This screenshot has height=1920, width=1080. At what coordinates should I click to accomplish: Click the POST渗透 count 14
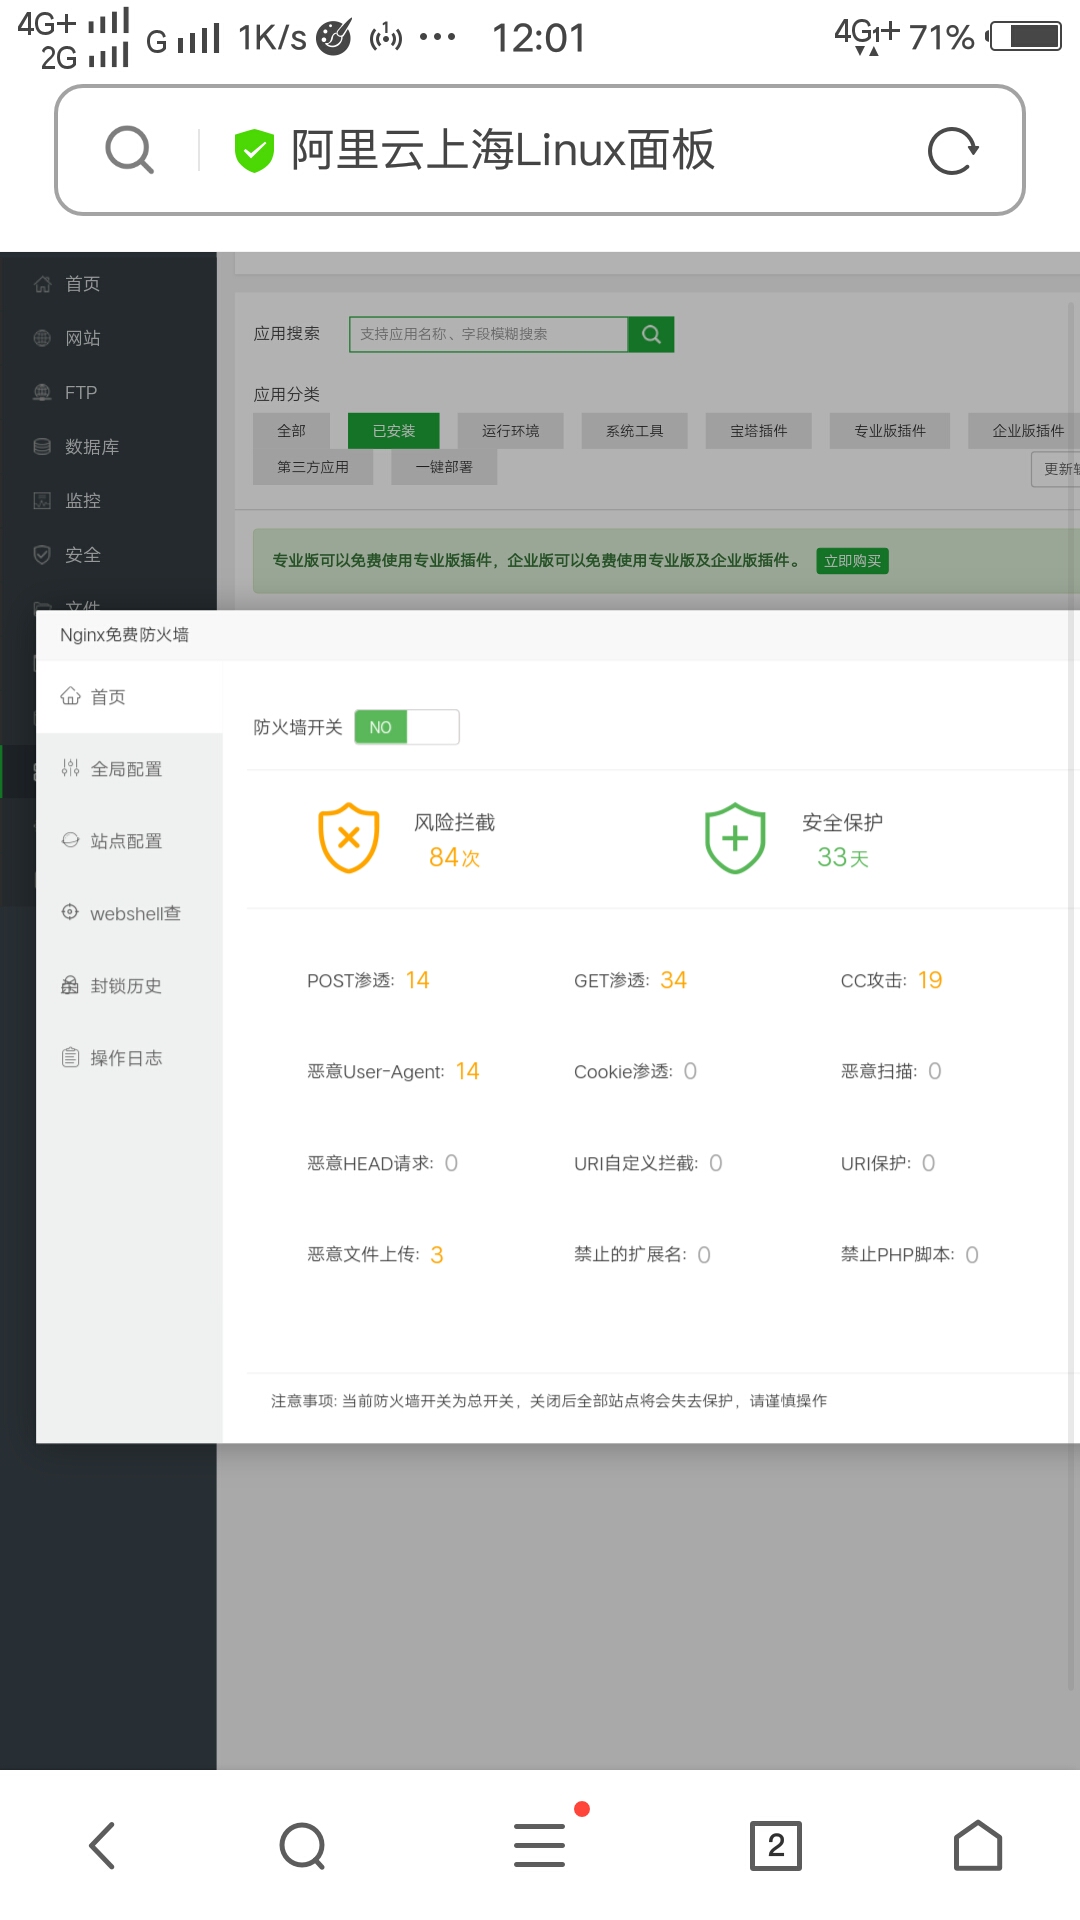(x=418, y=980)
